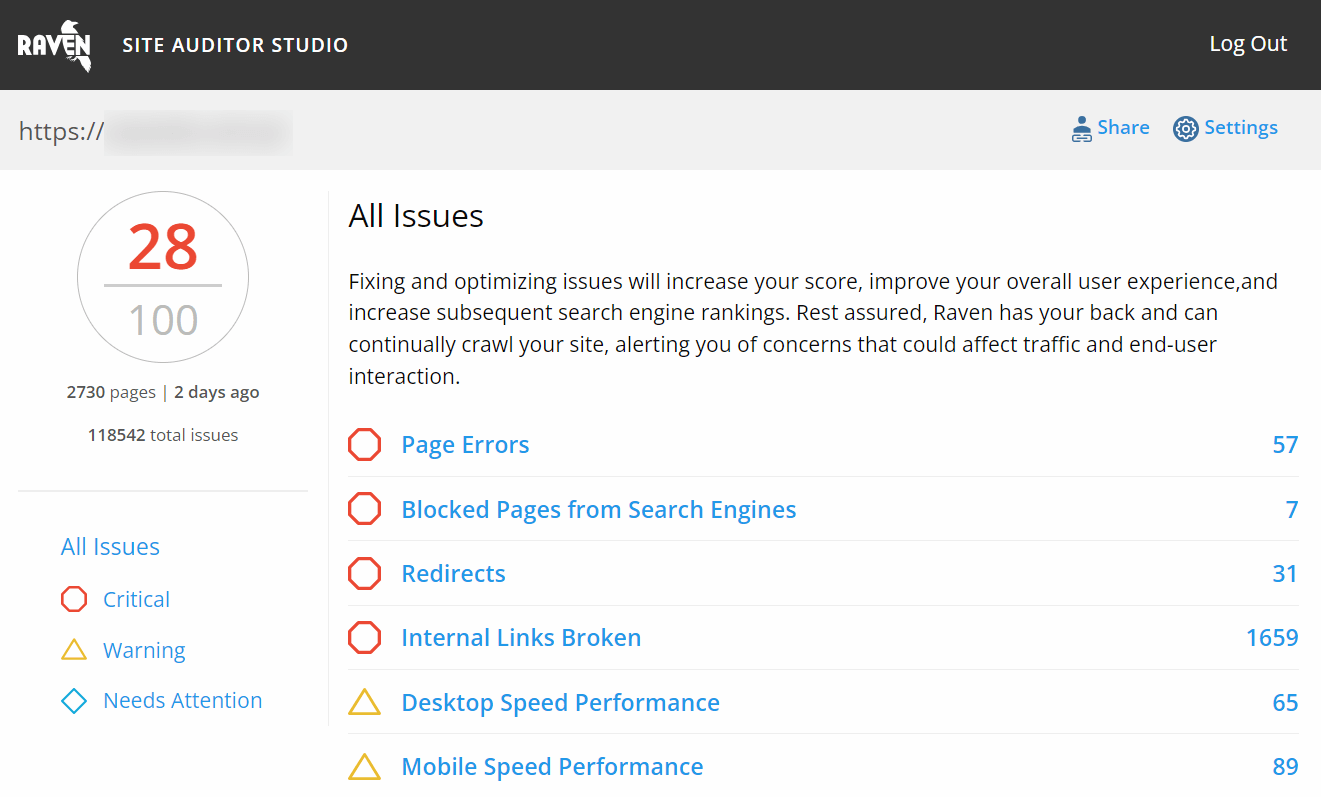Open the Page Errors issue link

coord(465,445)
